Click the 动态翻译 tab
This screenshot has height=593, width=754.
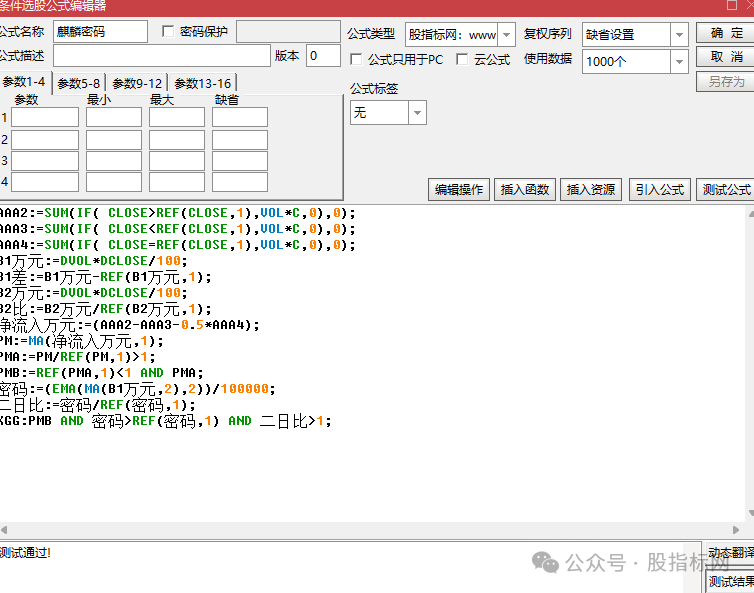[730, 553]
